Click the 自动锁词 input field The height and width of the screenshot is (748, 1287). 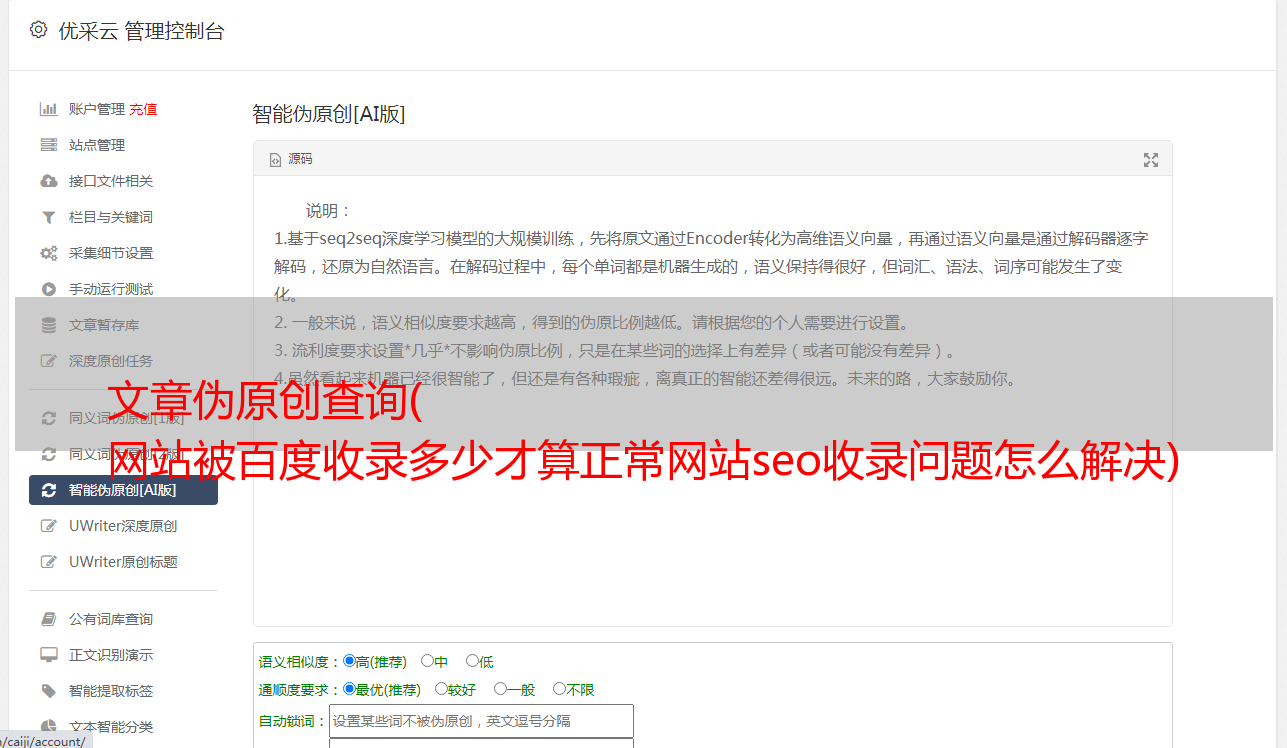click(481, 721)
